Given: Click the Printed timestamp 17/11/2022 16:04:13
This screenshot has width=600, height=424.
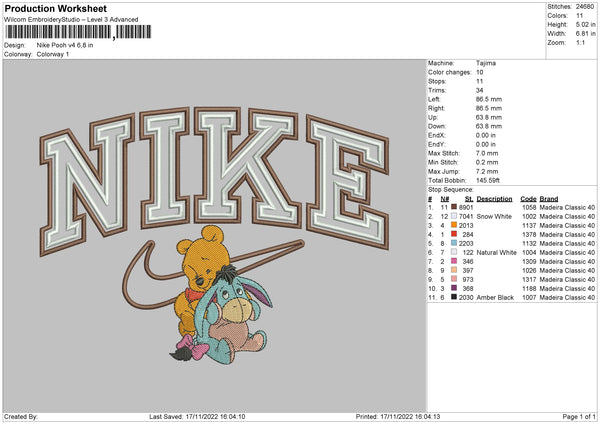Looking at the screenshot, I should tap(410, 416).
